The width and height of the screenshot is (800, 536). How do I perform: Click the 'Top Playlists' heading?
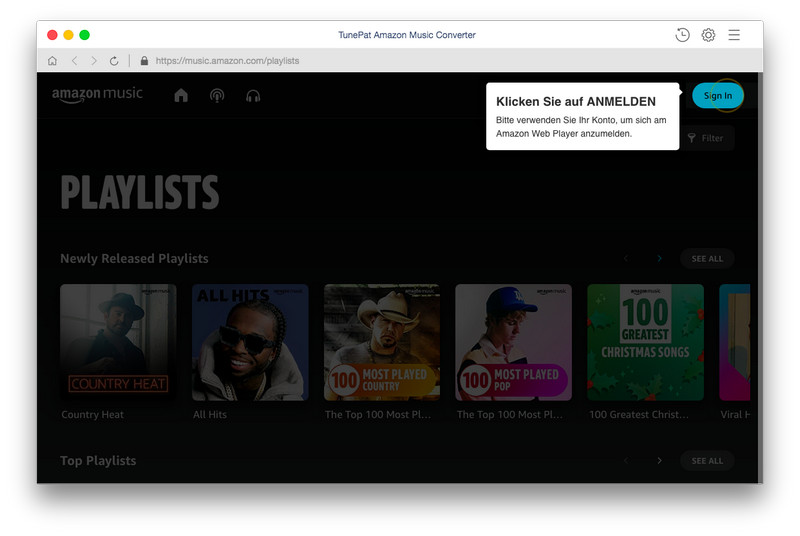(x=98, y=461)
